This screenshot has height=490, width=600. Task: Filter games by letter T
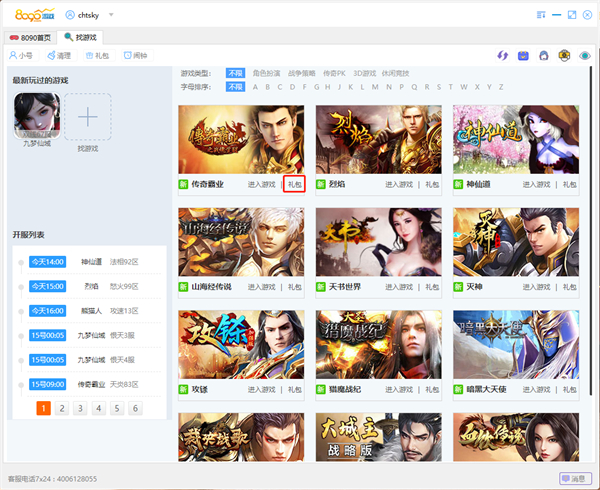pyautogui.click(x=451, y=87)
